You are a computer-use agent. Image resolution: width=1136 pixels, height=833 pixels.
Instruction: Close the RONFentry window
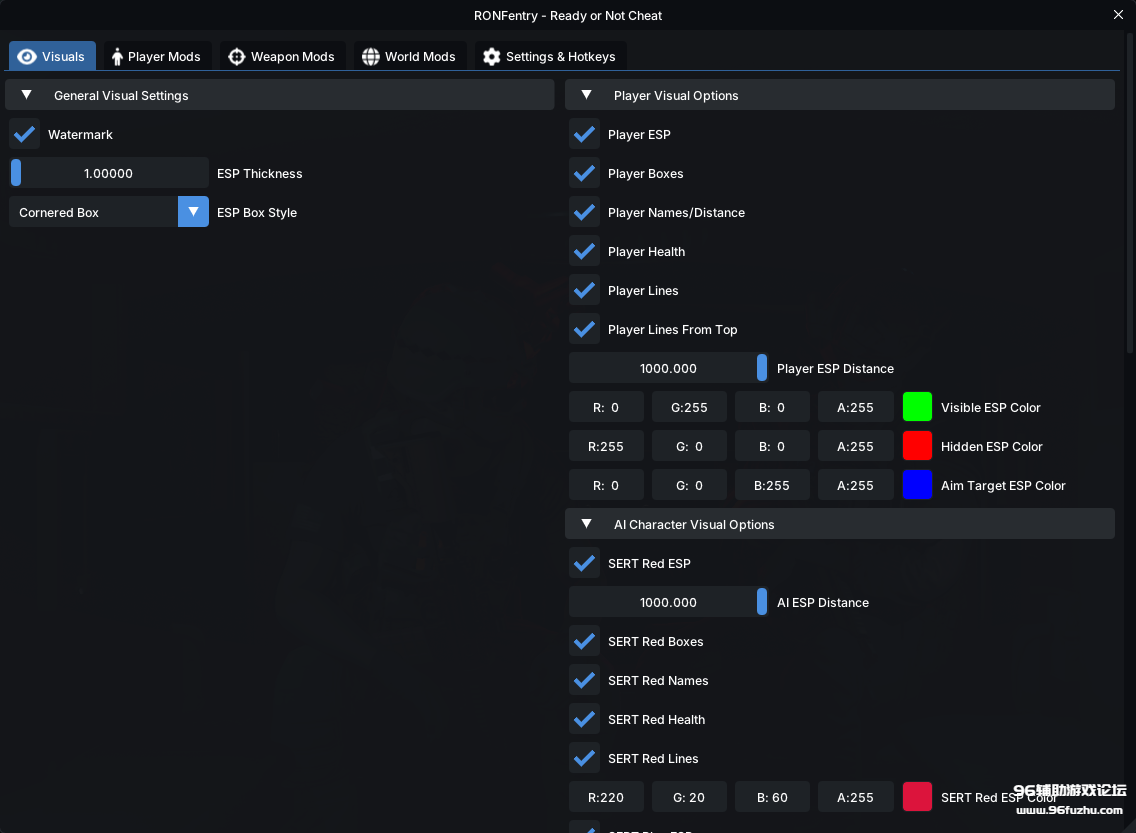tap(1118, 15)
